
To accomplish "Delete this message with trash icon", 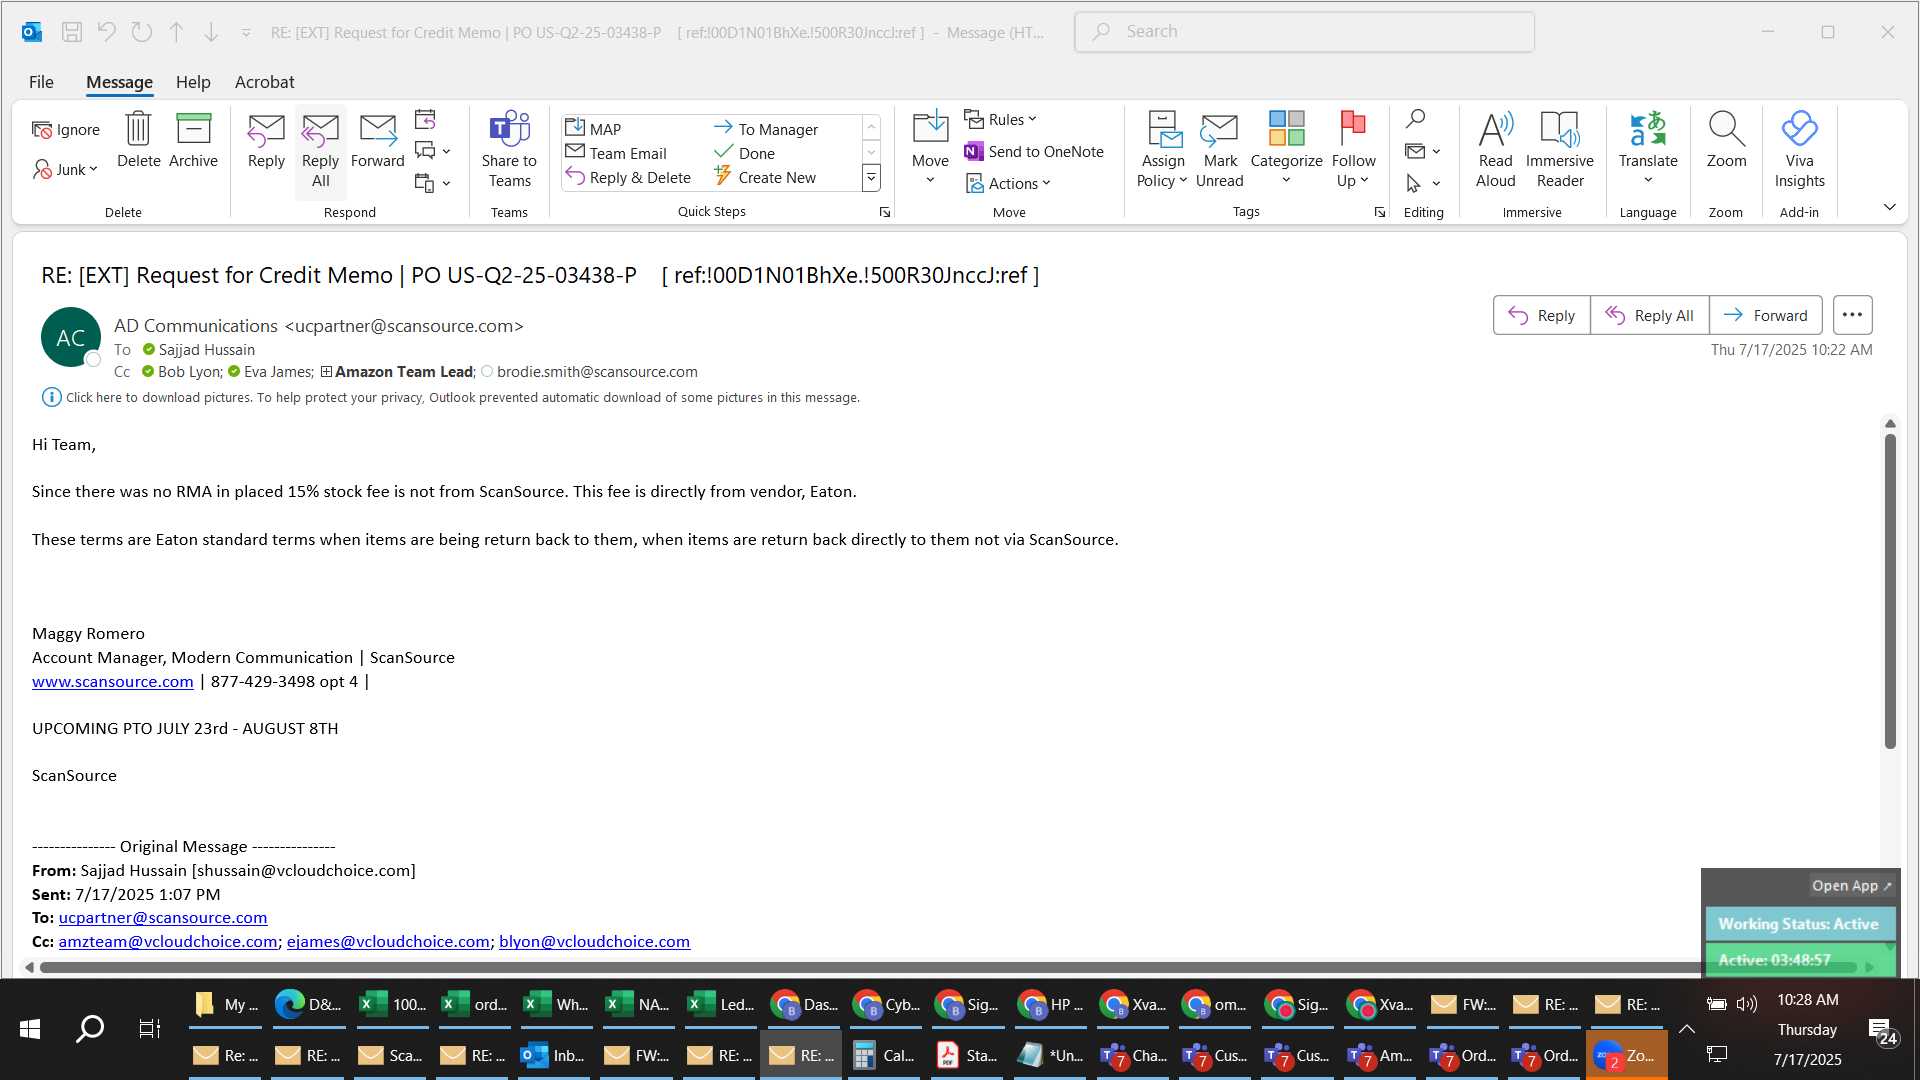I will pyautogui.click(x=138, y=140).
